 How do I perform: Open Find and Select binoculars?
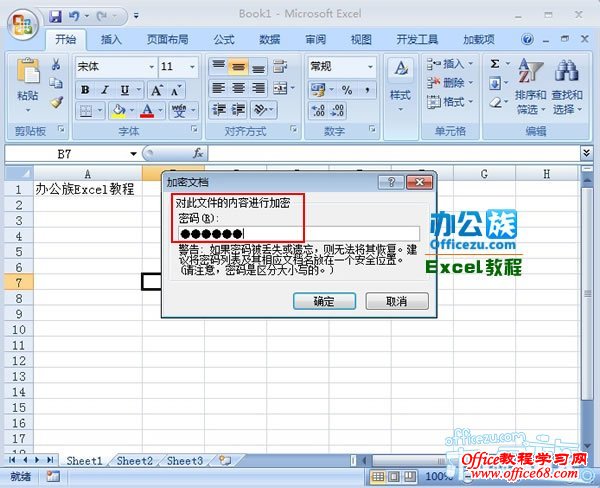[567, 87]
